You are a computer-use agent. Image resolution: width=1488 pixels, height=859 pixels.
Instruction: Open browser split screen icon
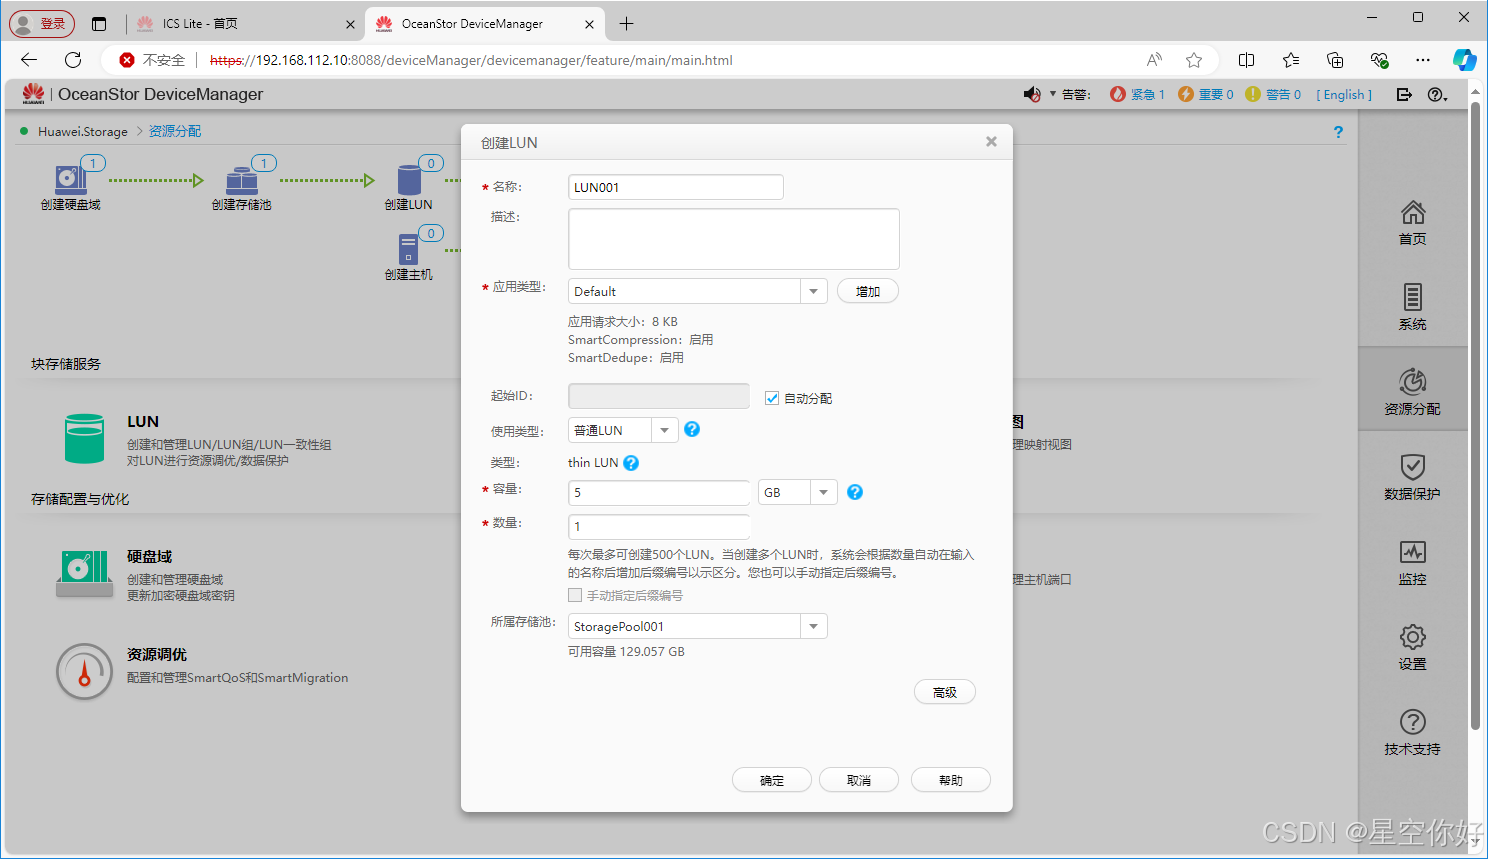(1246, 60)
